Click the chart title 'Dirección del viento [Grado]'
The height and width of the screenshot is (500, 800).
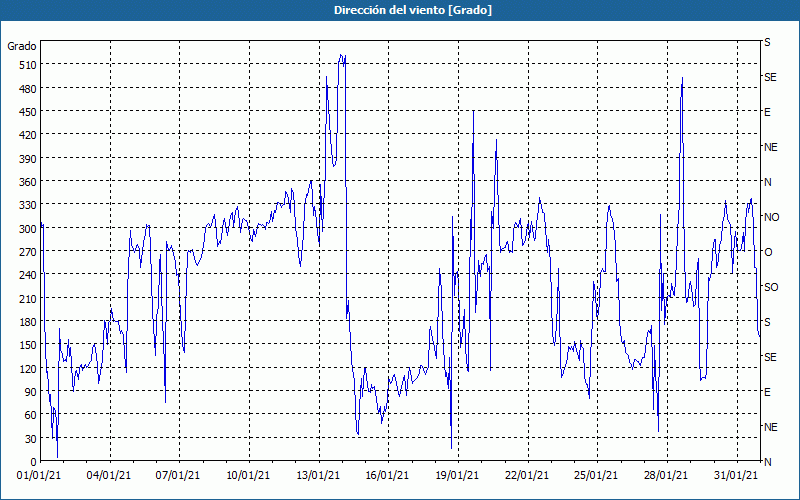(413, 10)
